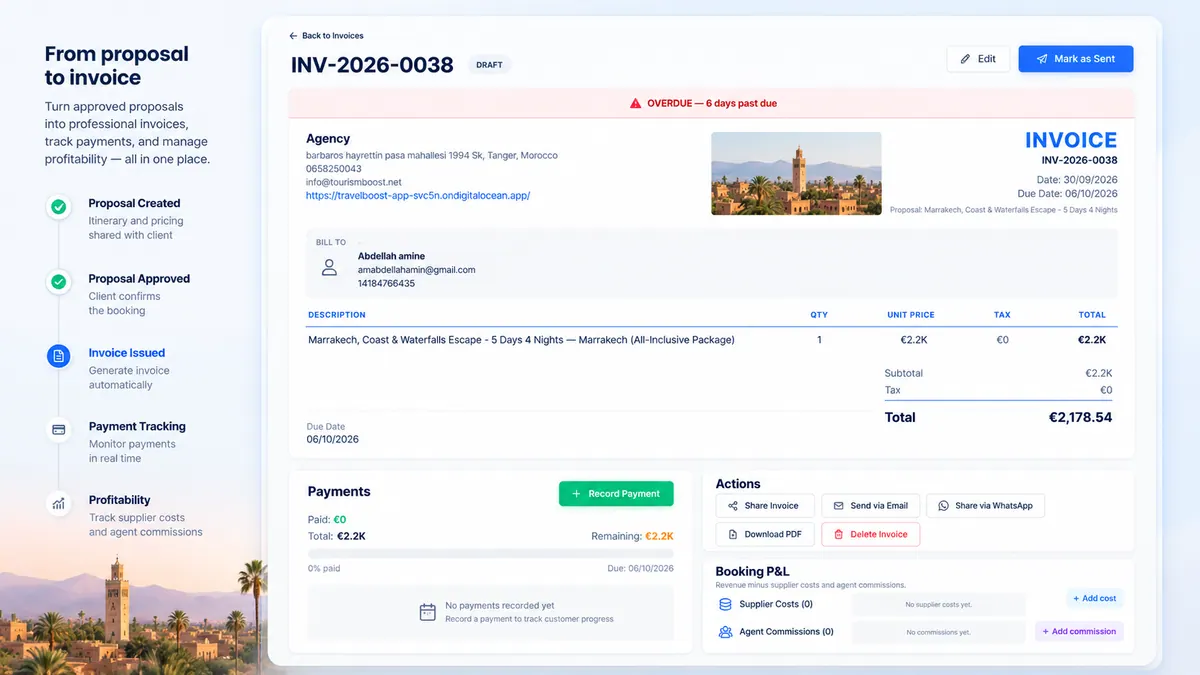The height and width of the screenshot is (675, 1200).
Task: Go back to Invoices list
Action: pyautogui.click(x=326, y=36)
